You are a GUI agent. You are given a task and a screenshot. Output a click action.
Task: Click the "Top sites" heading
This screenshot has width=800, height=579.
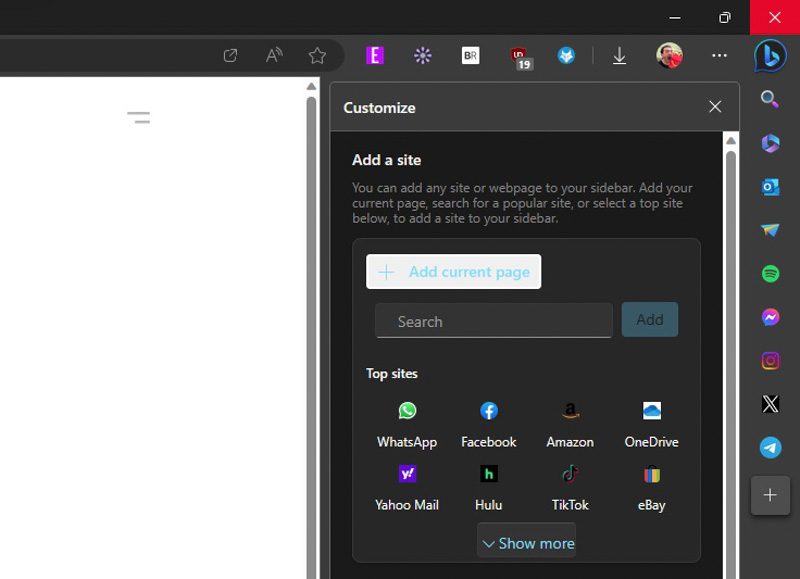(x=392, y=373)
